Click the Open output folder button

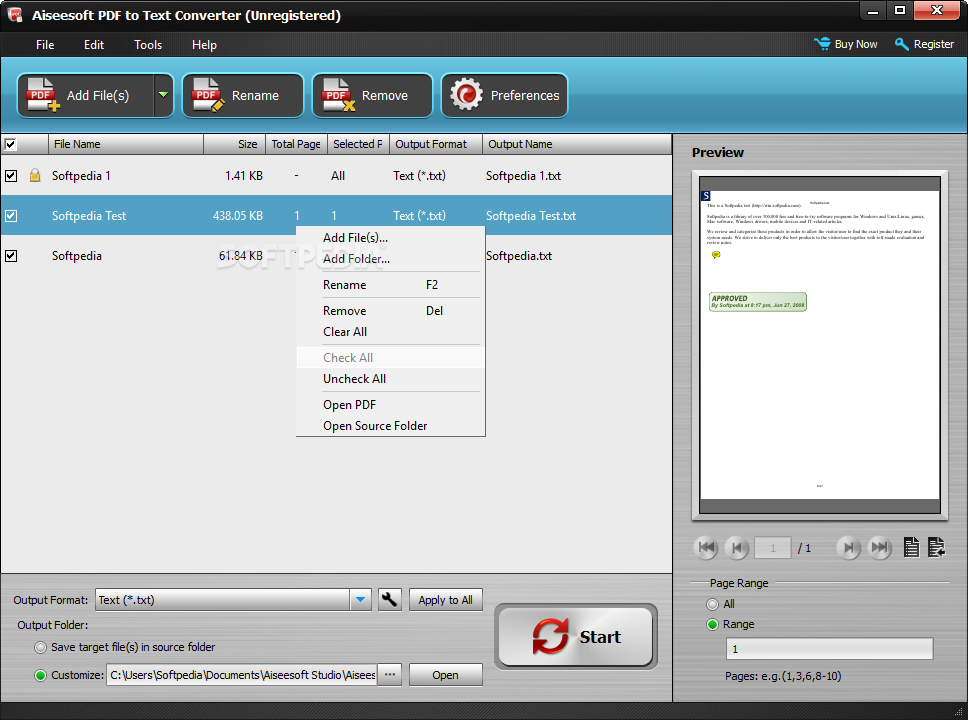point(446,675)
